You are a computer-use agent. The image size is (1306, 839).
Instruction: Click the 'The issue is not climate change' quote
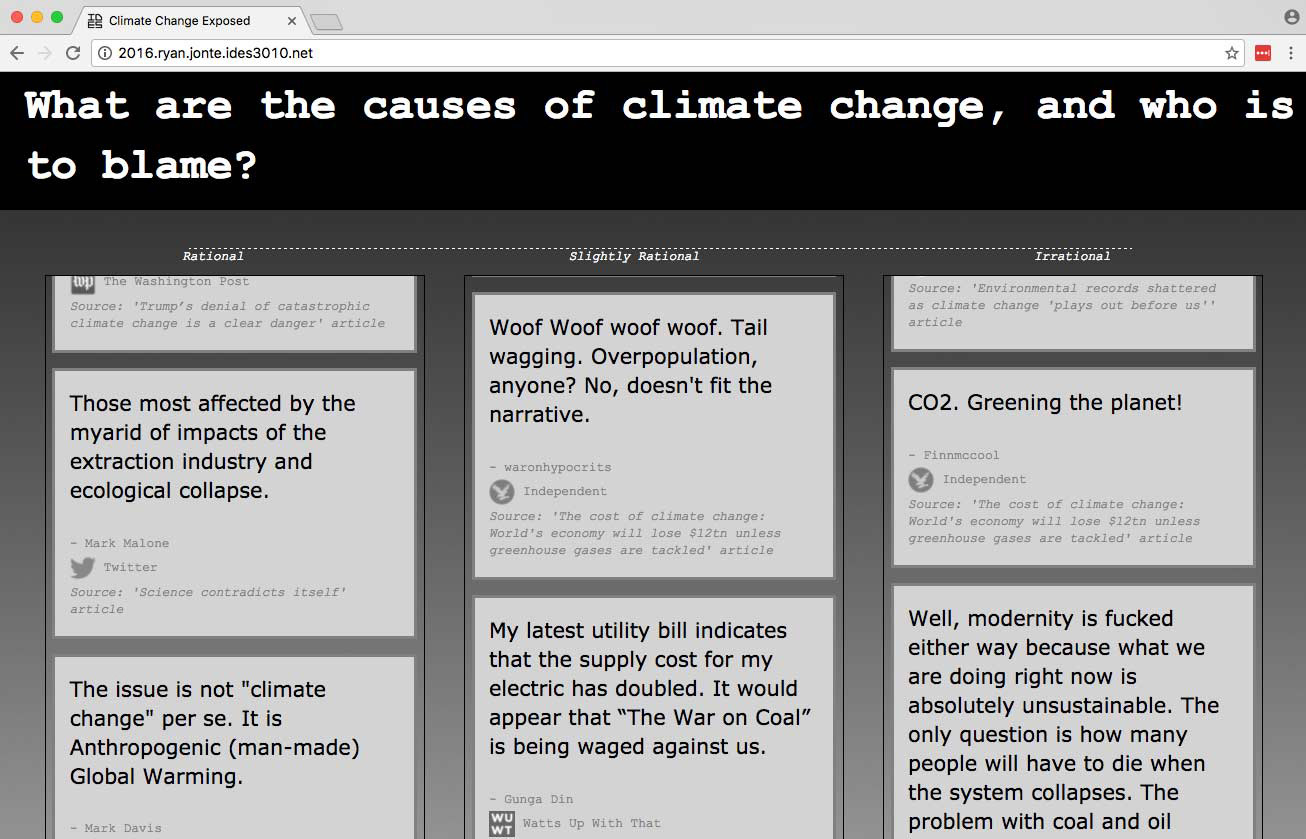tap(214, 733)
